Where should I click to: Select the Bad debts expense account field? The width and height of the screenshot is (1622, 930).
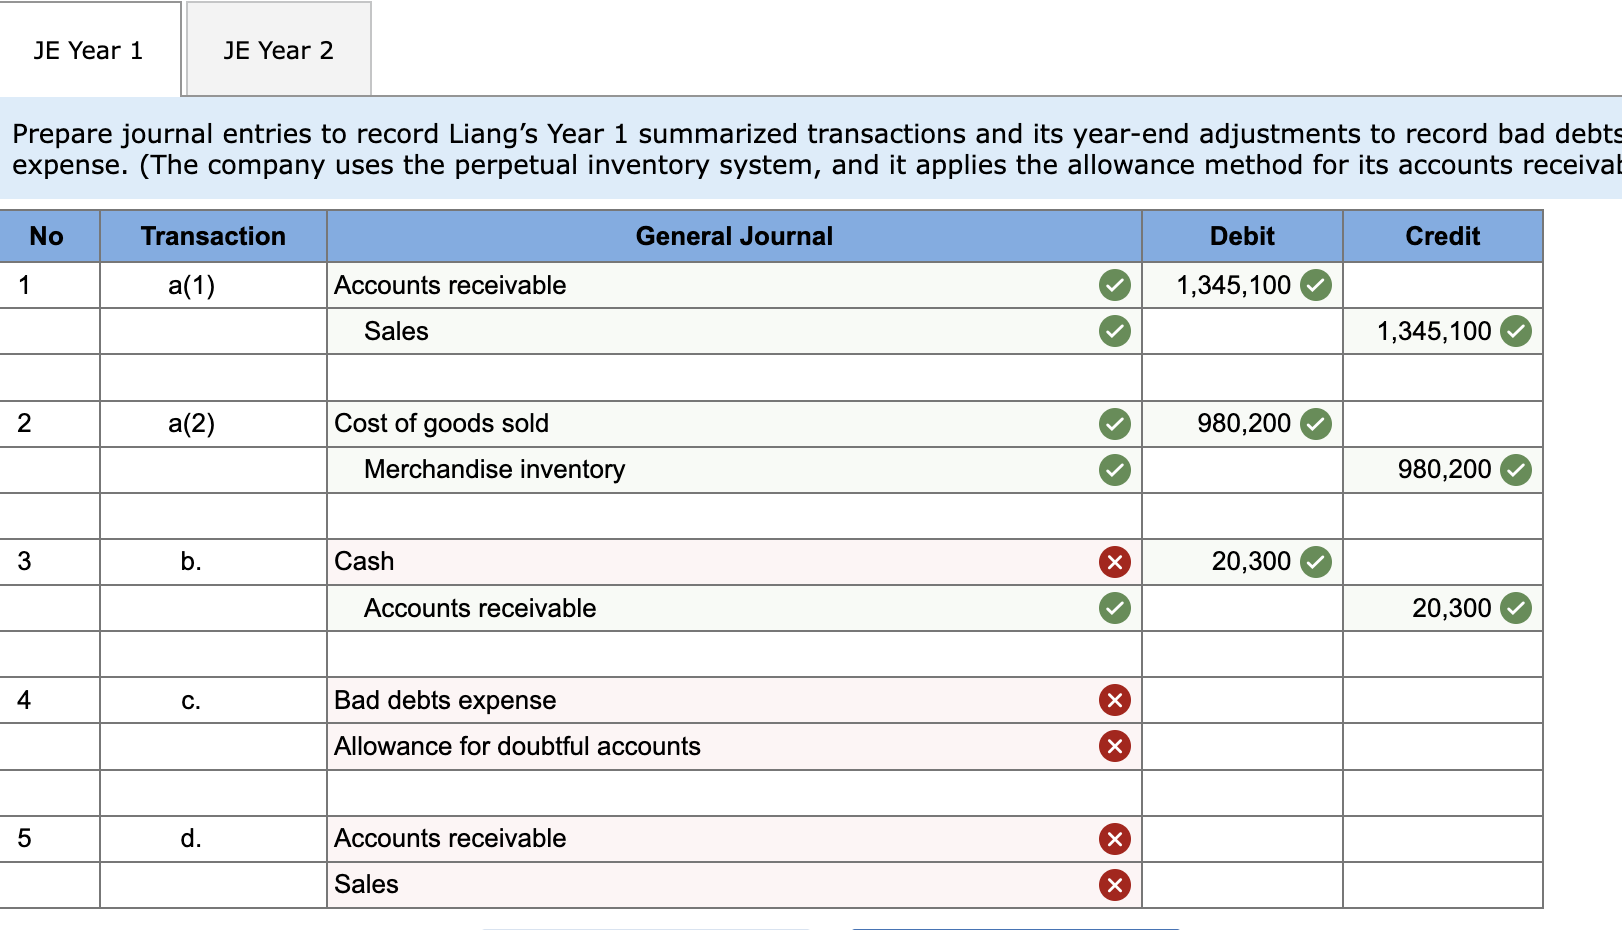pyautogui.click(x=734, y=700)
